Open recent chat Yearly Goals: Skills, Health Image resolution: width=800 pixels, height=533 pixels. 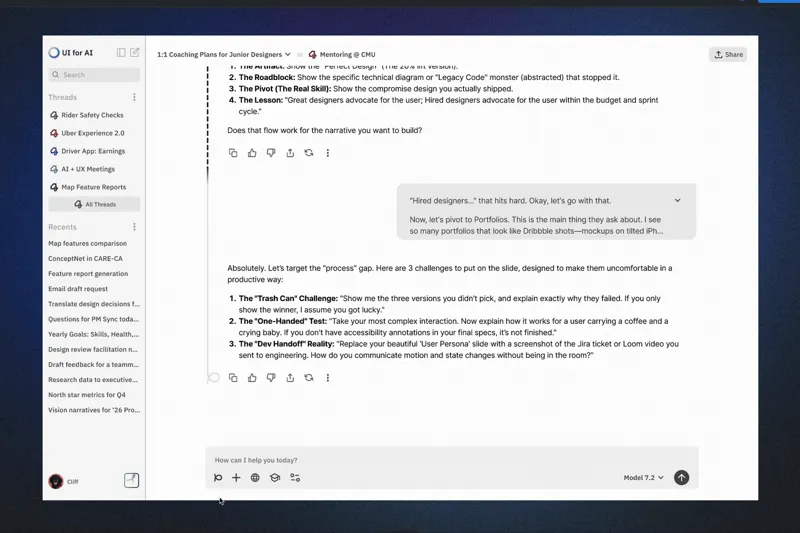pyautogui.click(x=94, y=335)
